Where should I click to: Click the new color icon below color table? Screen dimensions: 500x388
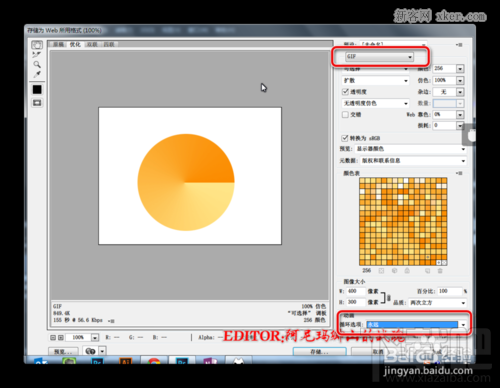pos(427,271)
